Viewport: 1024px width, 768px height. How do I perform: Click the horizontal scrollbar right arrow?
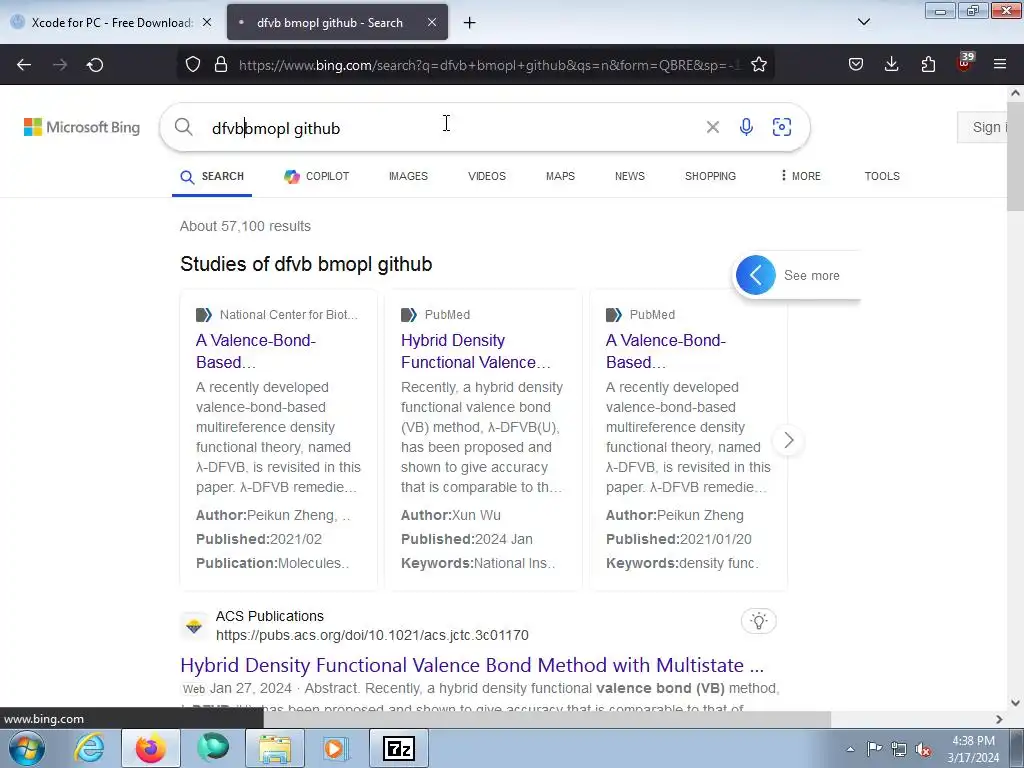point(999,719)
